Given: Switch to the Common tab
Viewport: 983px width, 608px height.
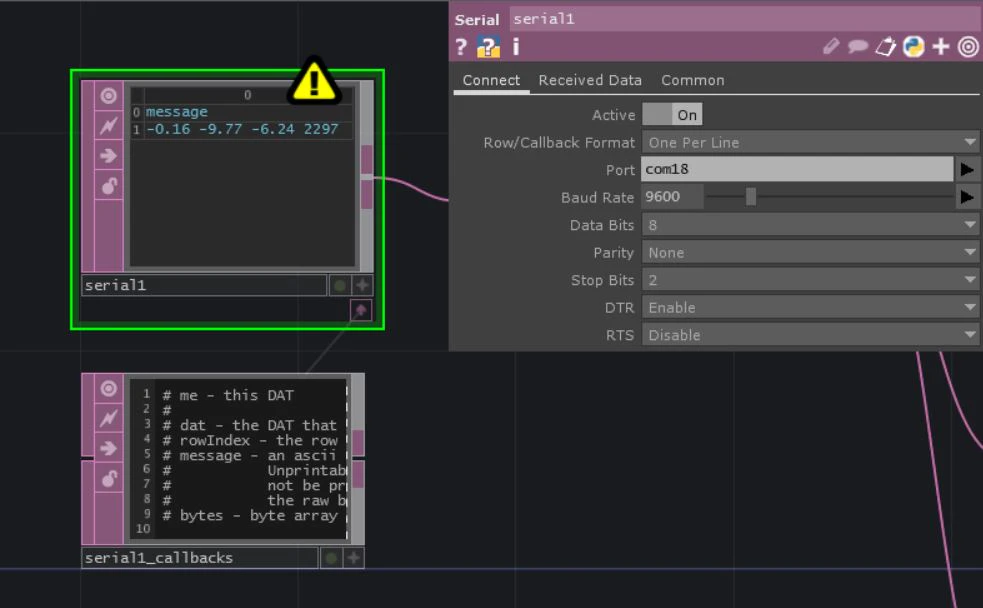Looking at the screenshot, I should coord(693,80).
